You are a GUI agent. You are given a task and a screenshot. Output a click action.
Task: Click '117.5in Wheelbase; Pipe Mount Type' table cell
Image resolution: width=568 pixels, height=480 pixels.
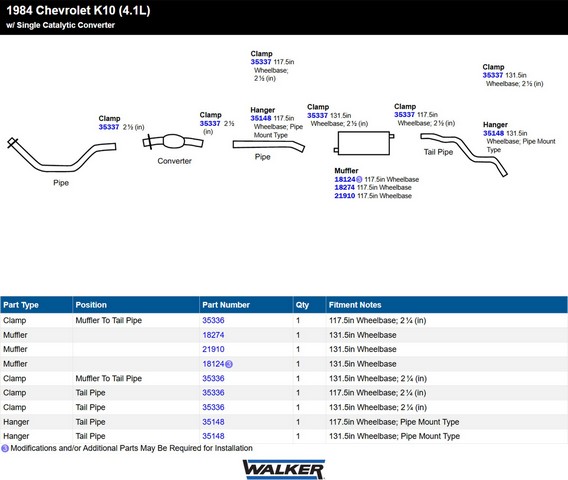coord(394,422)
